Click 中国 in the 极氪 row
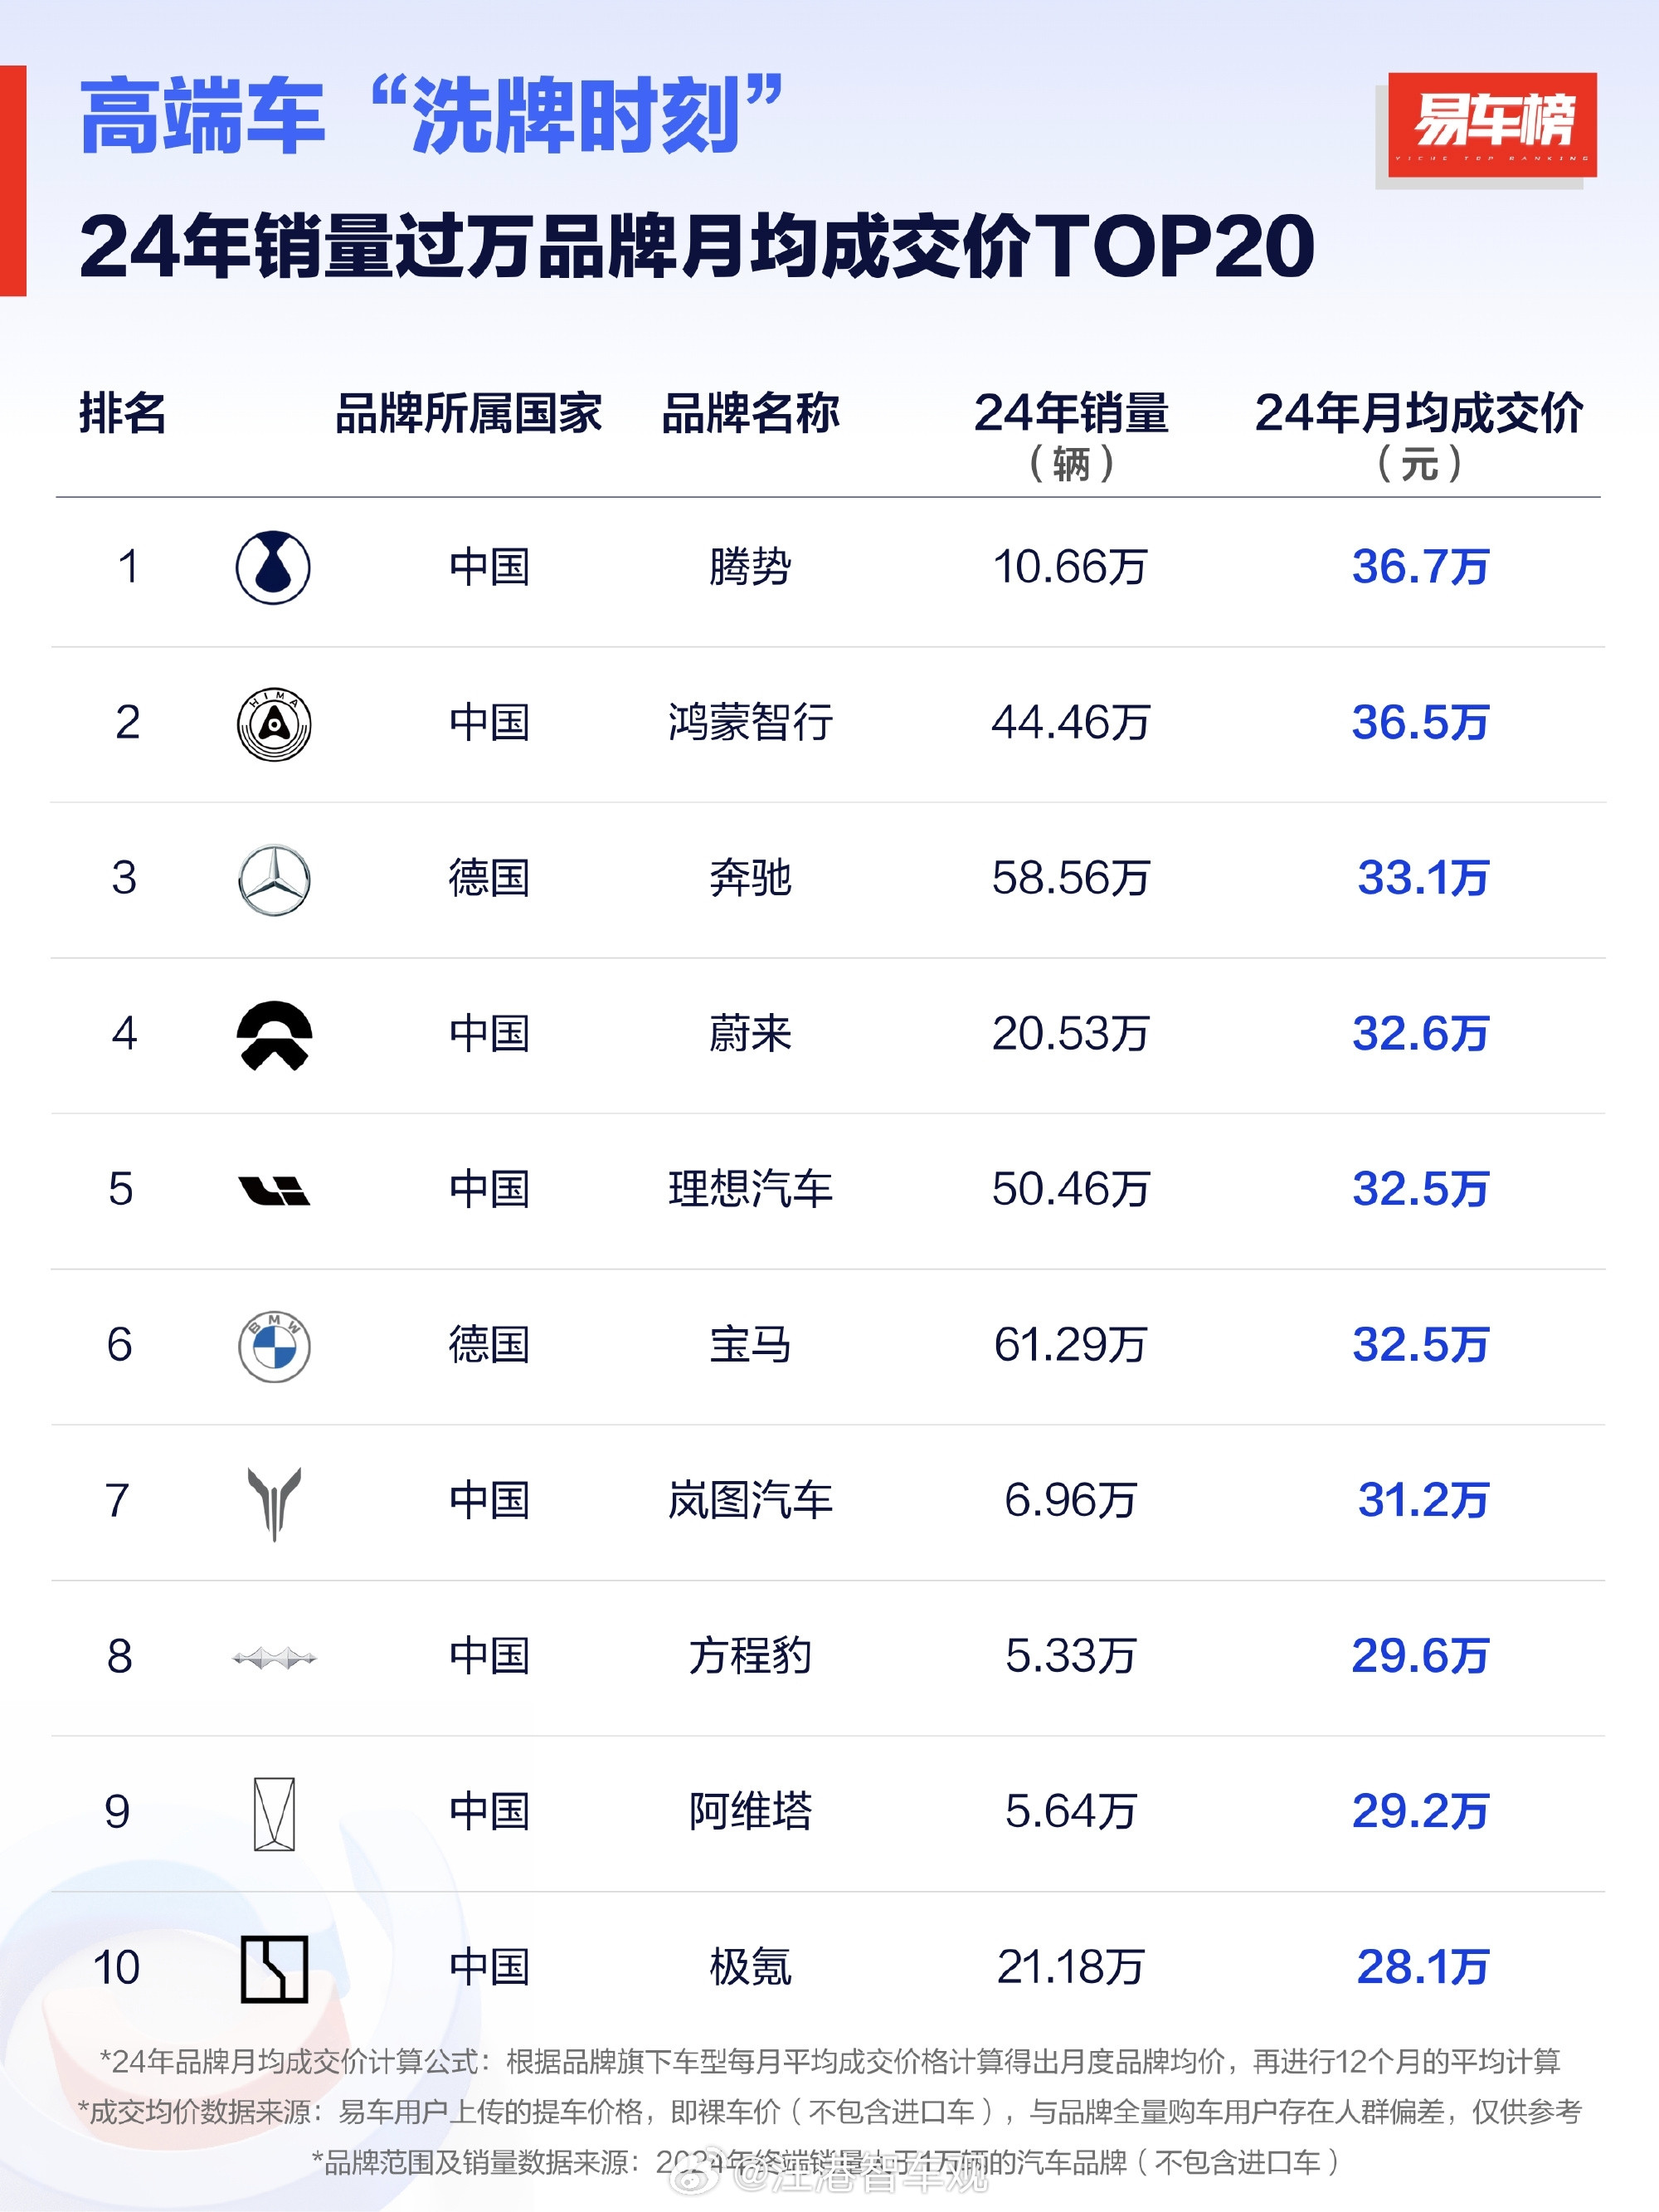 click(x=489, y=1967)
